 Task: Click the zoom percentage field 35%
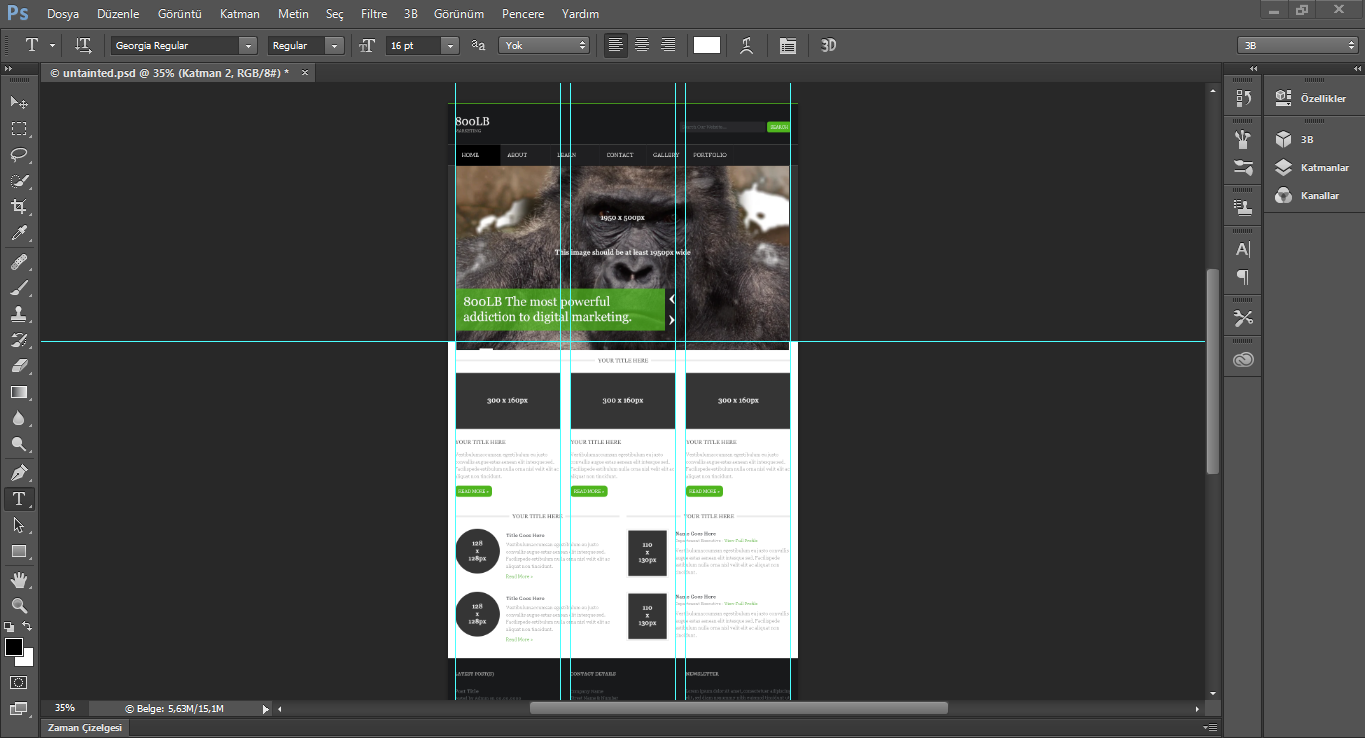pyautogui.click(x=65, y=708)
